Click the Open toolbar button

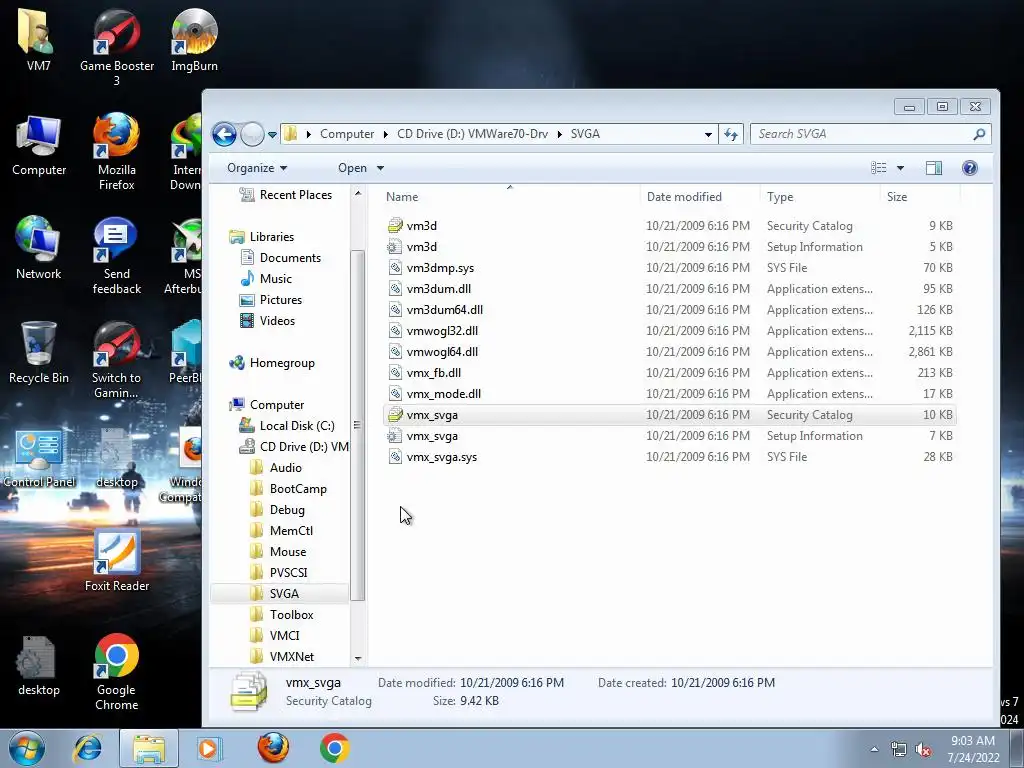coord(352,168)
